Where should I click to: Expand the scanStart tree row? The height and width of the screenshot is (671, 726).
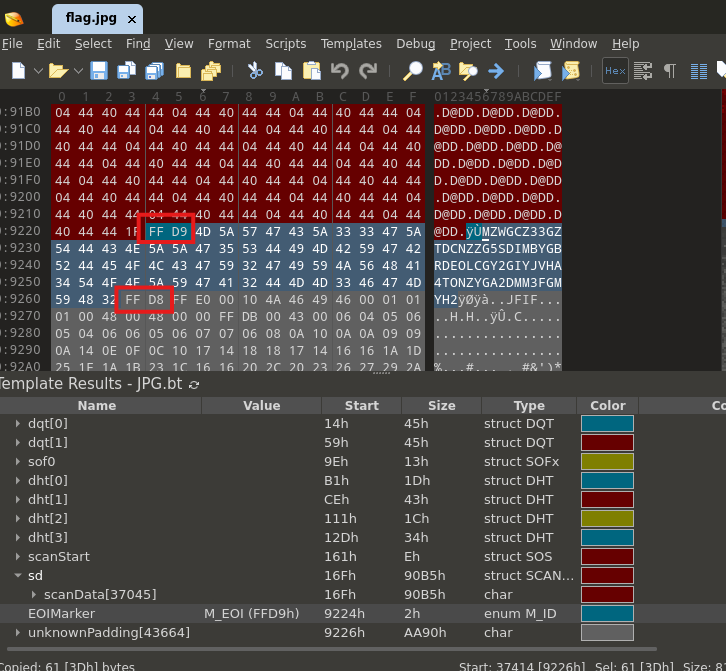pos(18,556)
